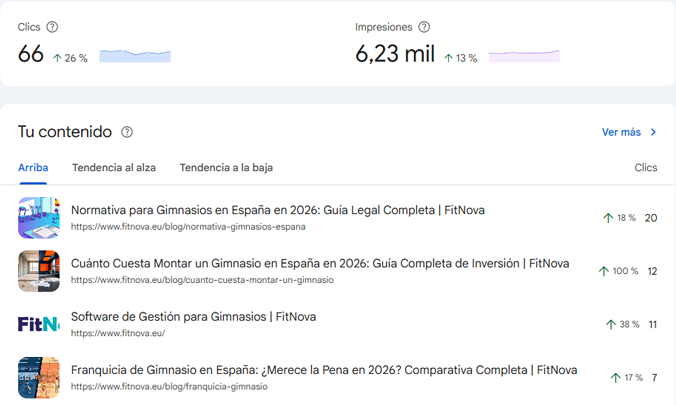The image size is (676, 406).
Task: Click the 66 clicks total value
Action: 31,54
